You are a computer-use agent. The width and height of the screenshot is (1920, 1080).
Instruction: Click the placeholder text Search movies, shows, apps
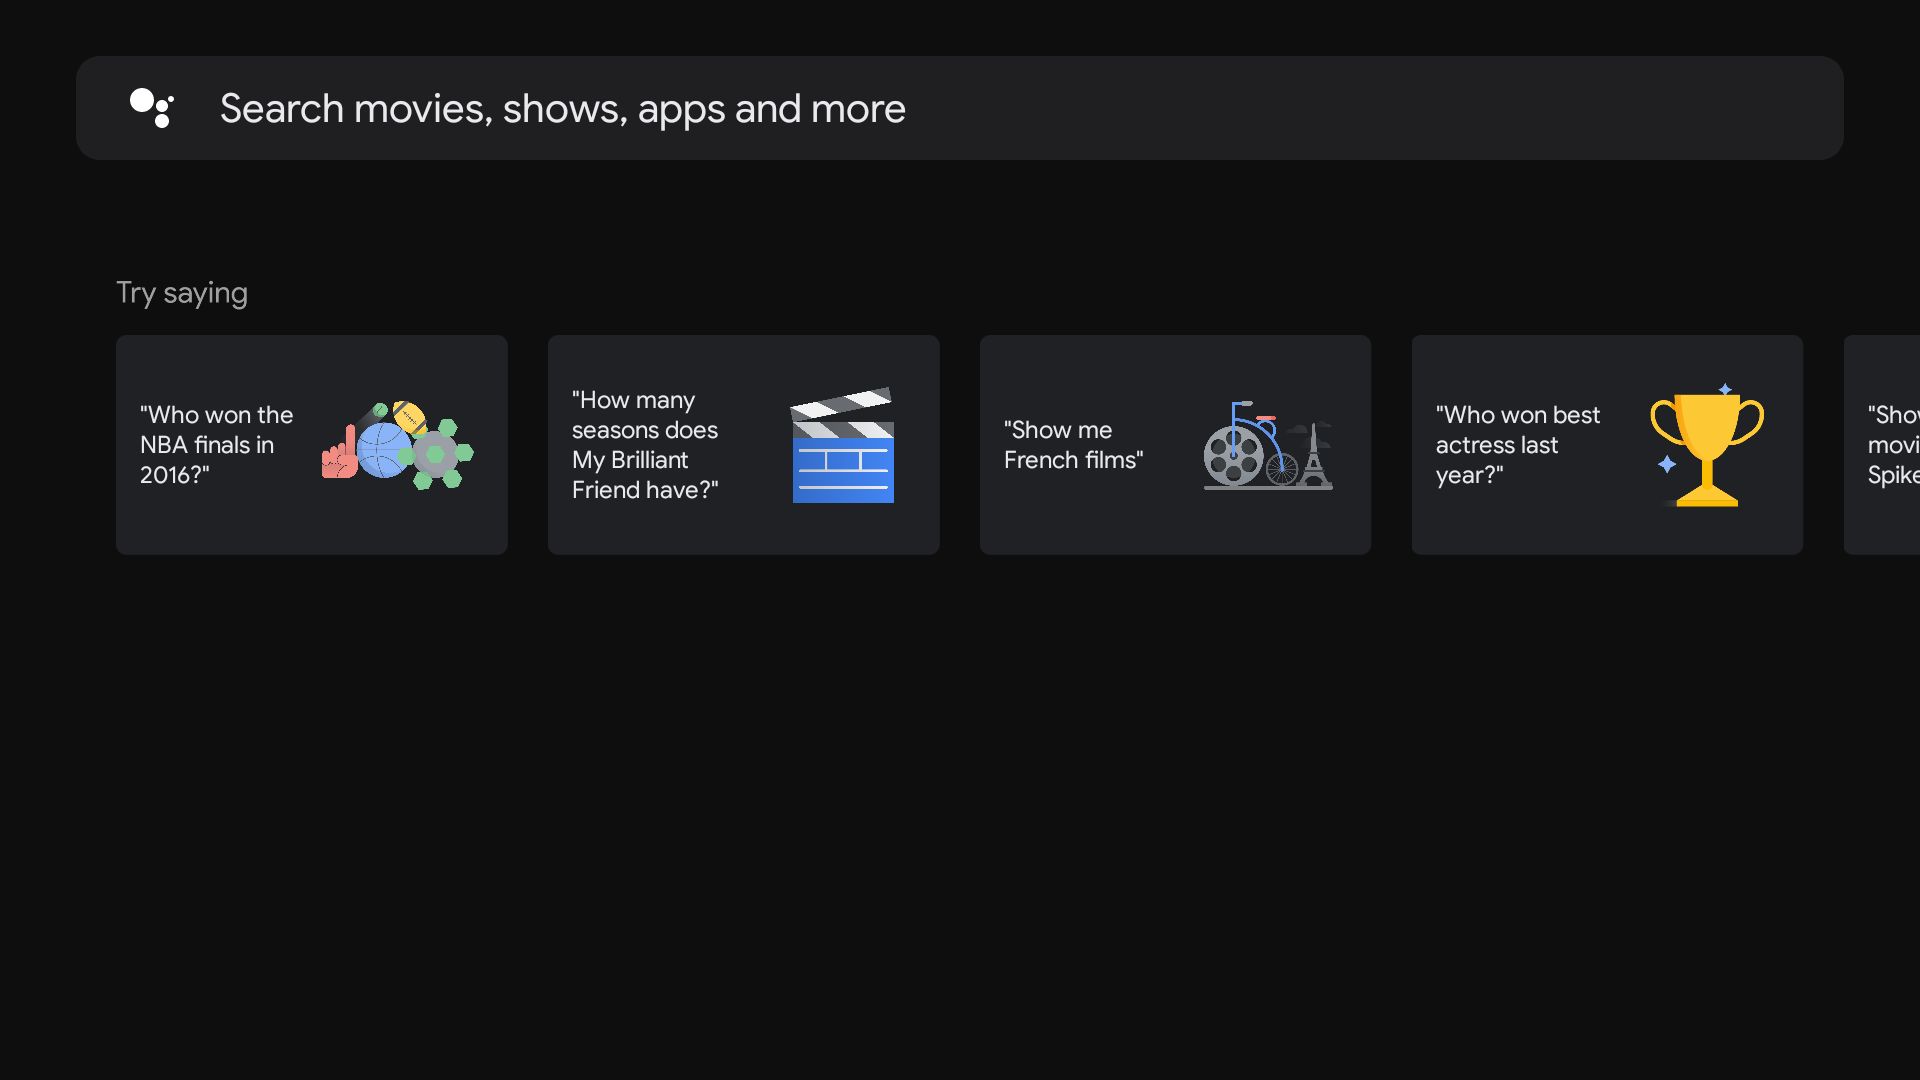click(563, 108)
